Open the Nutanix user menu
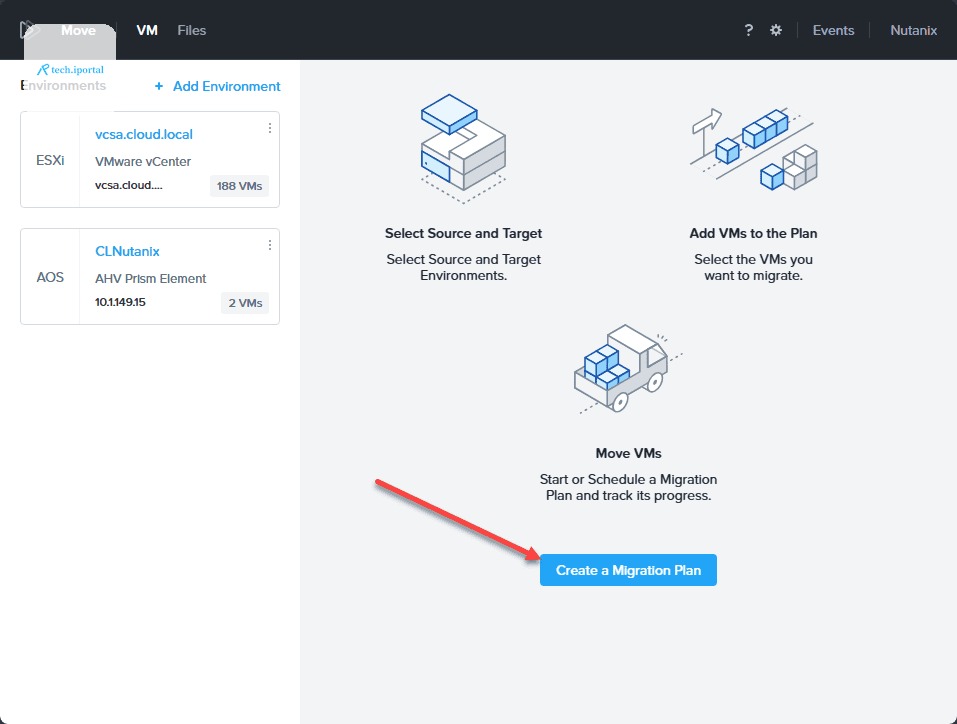The width and height of the screenshot is (957, 724). [913, 30]
